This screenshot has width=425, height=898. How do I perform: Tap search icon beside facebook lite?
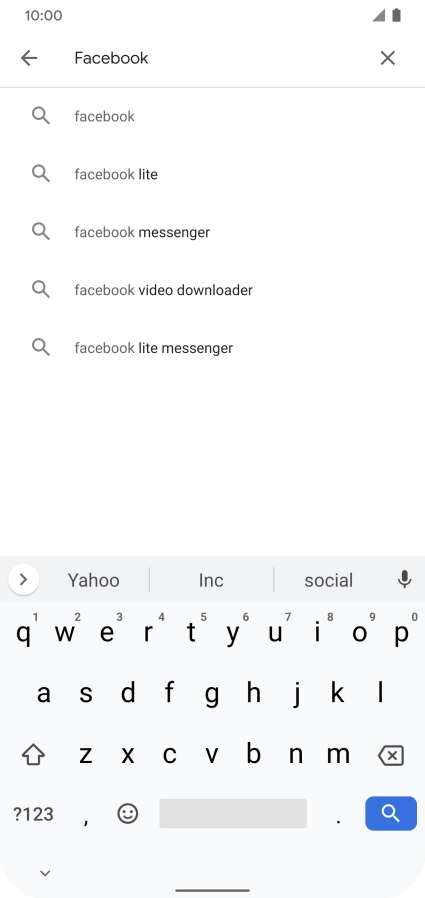click(41, 174)
